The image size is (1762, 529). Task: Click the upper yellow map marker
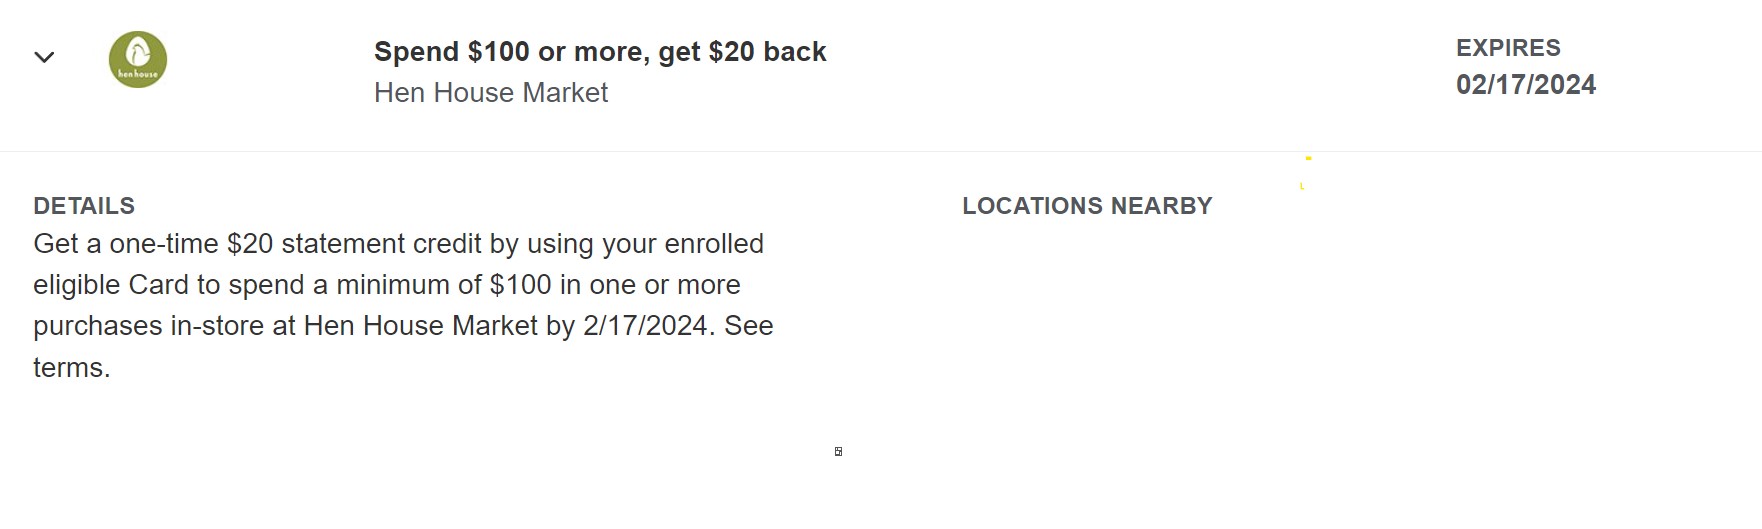(x=1308, y=158)
